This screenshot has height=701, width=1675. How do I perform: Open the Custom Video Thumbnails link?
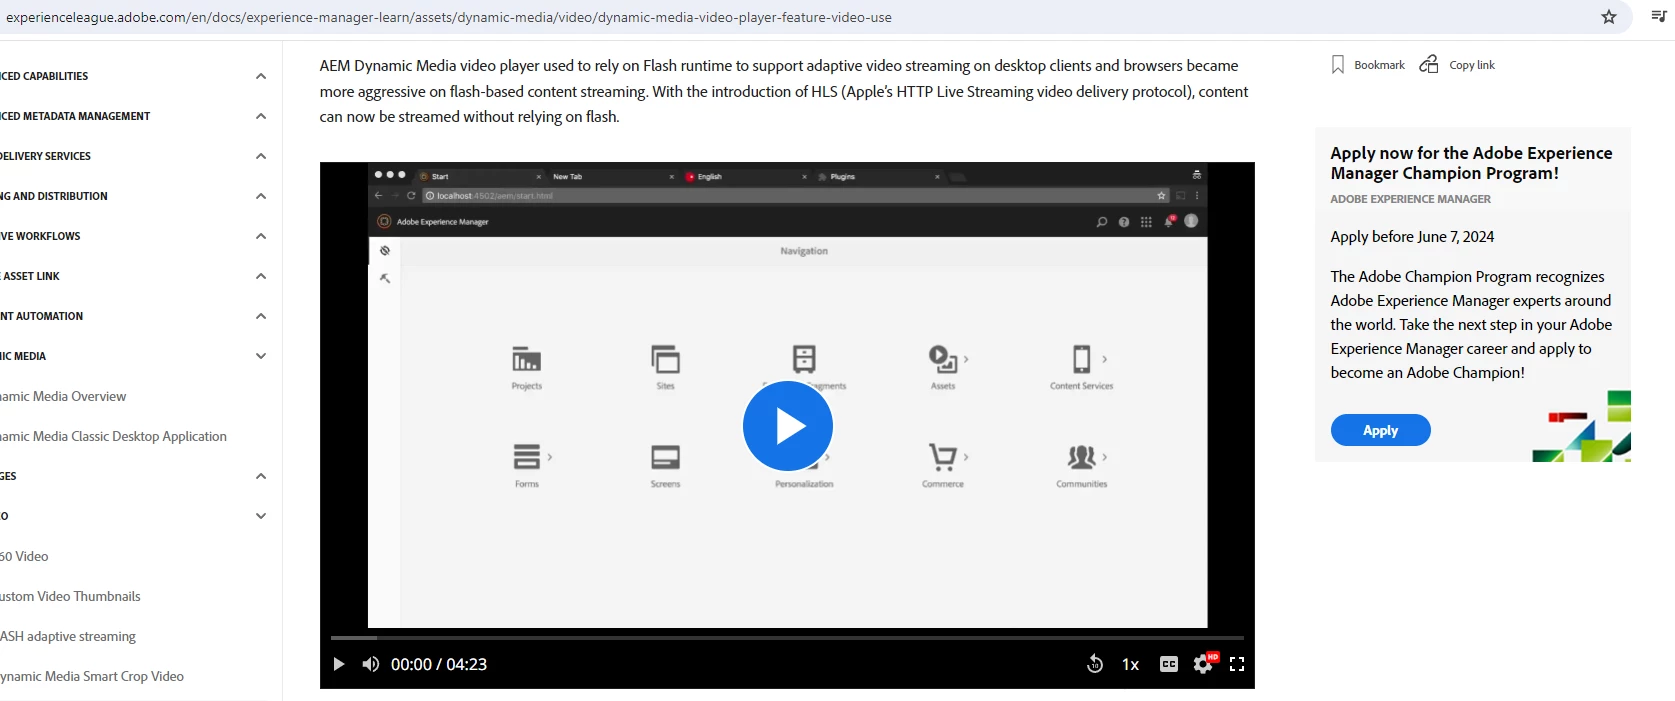pos(70,596)
